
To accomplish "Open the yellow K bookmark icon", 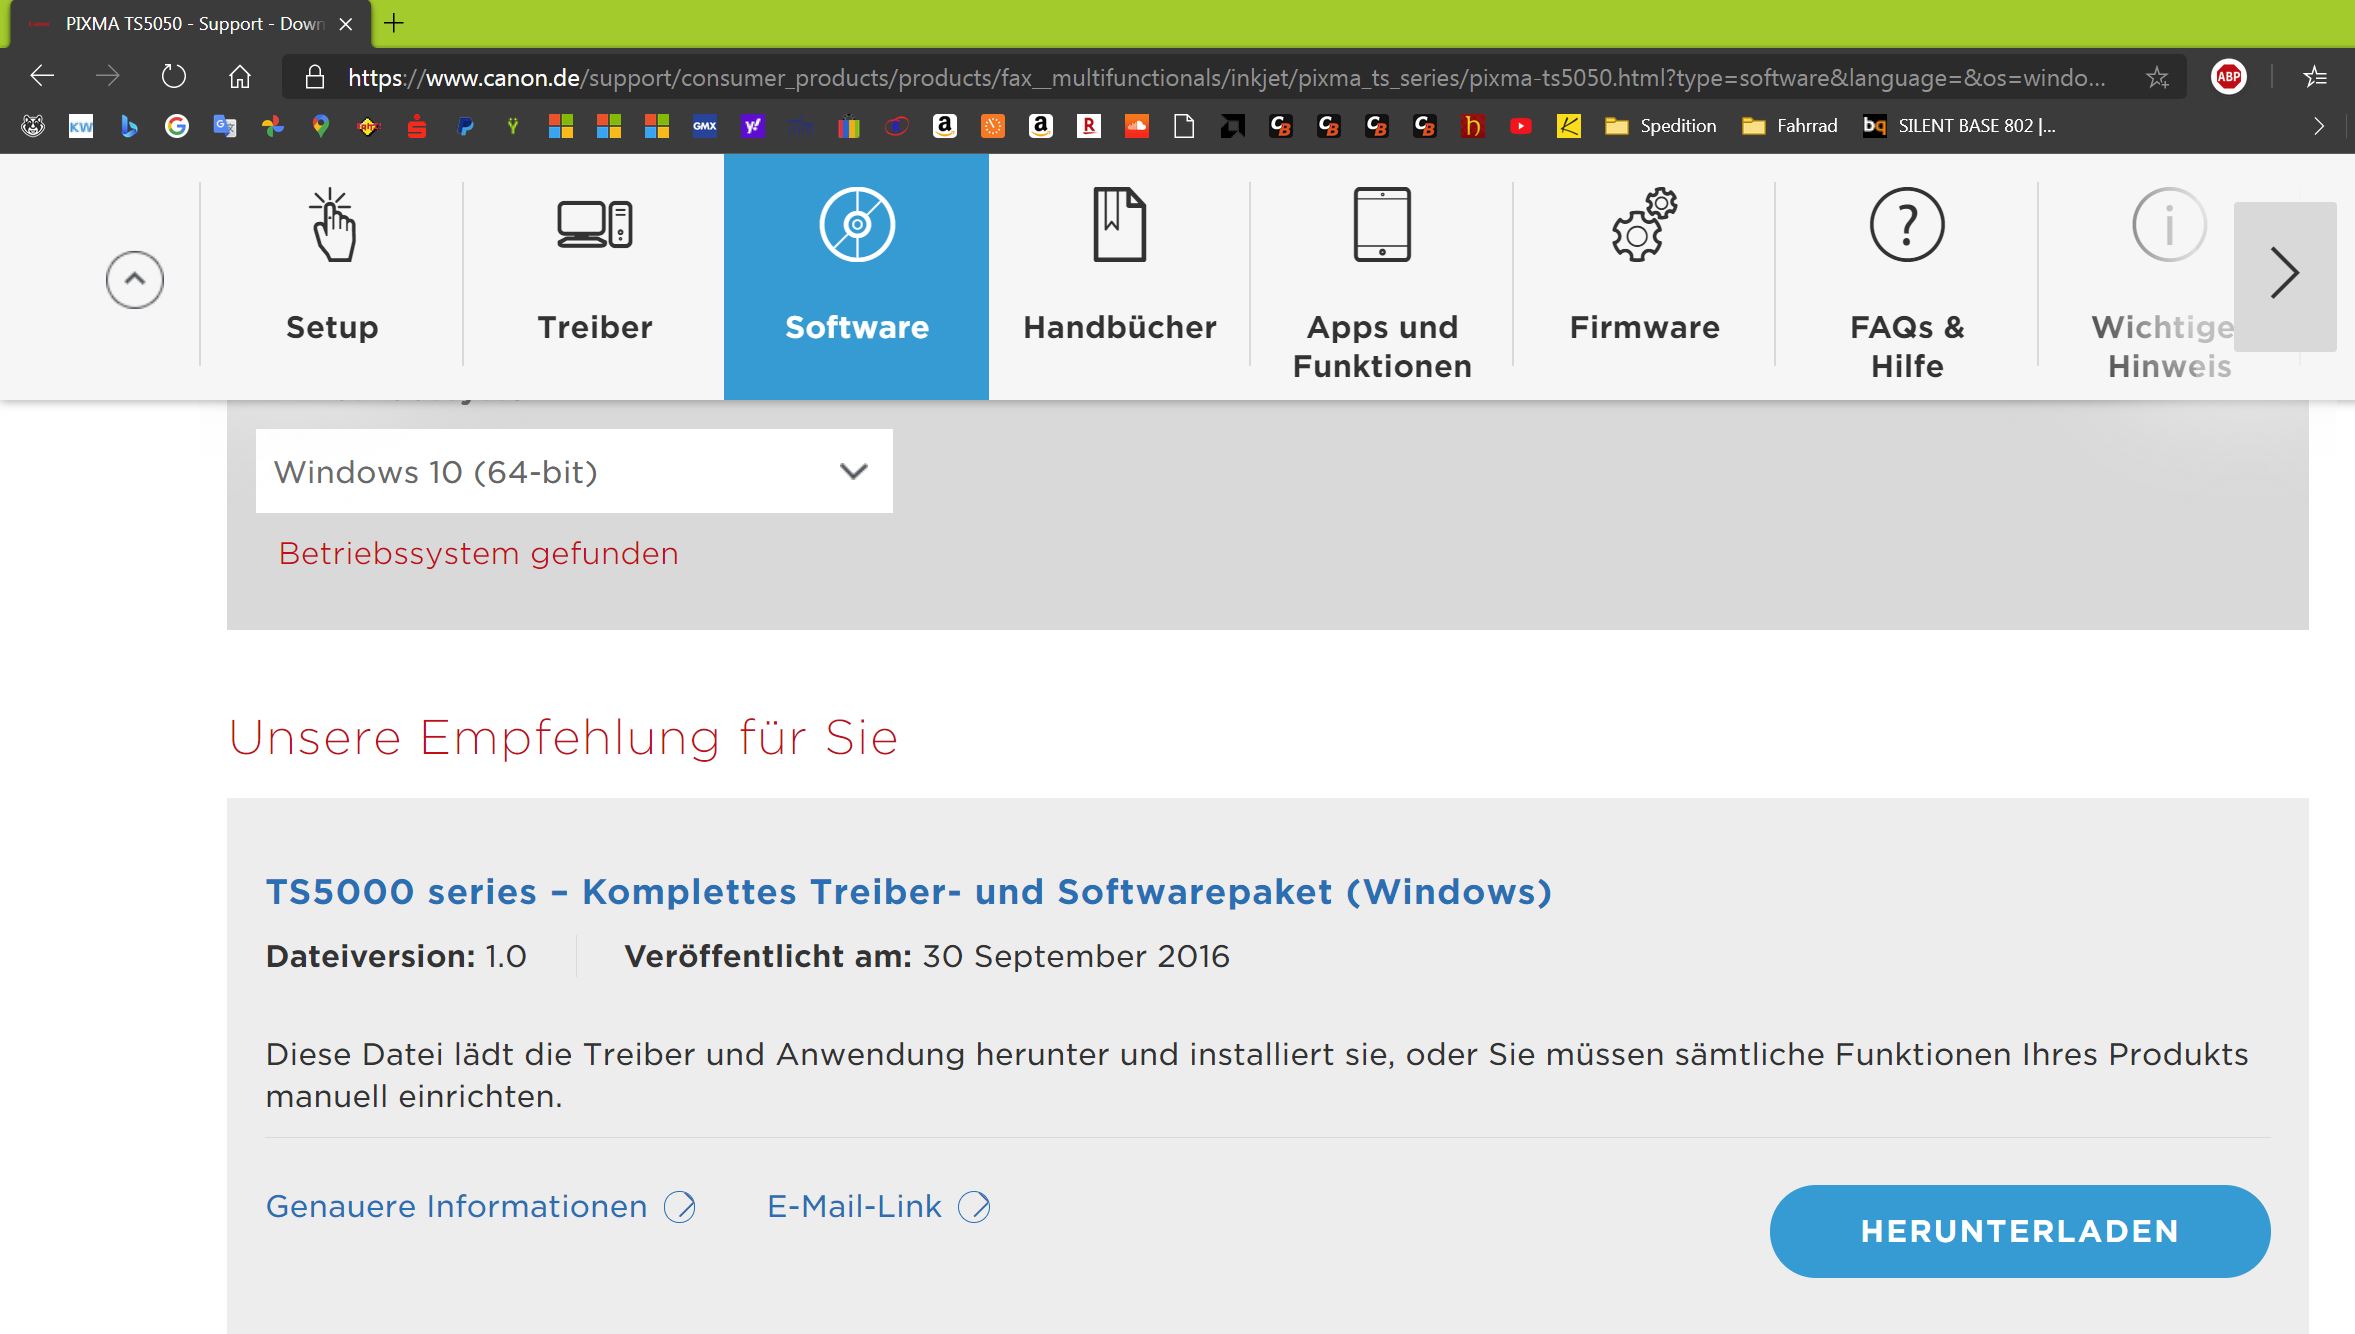I will pos(1569,126).
